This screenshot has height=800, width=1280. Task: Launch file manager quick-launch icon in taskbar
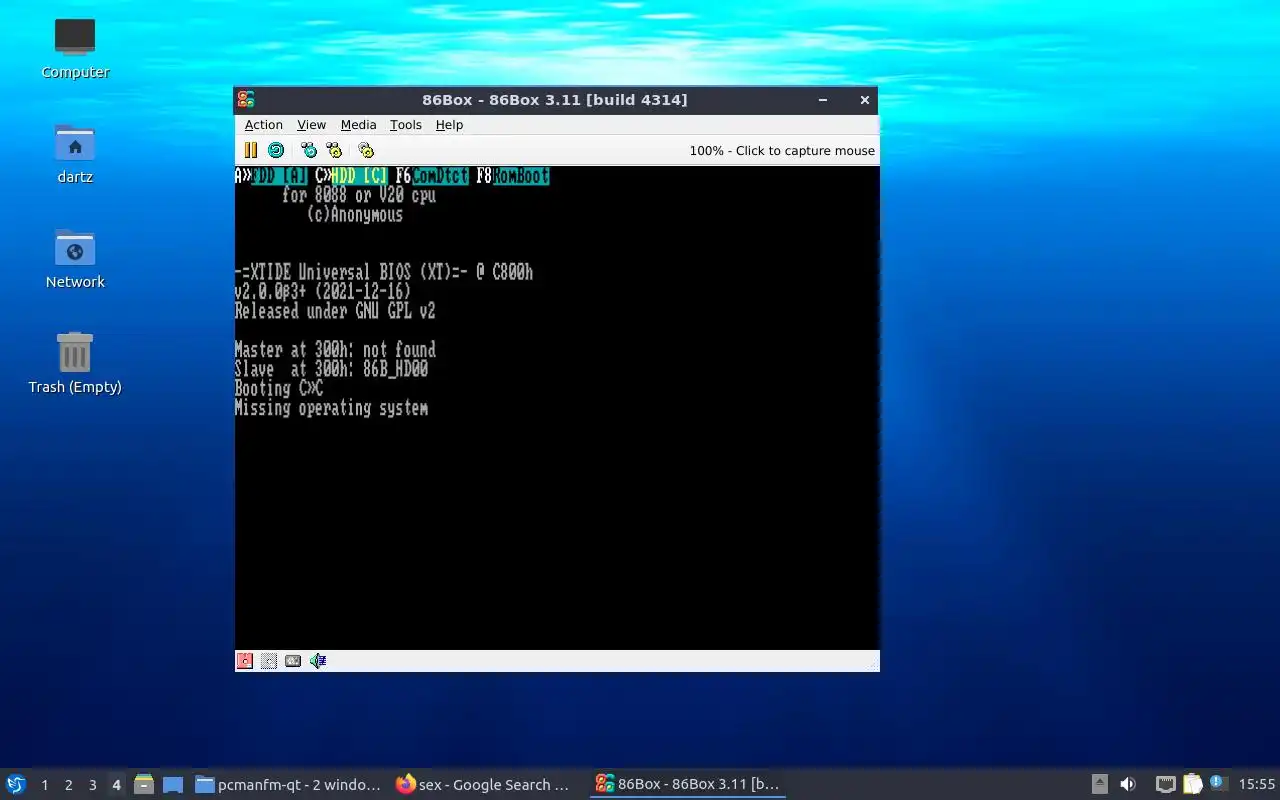coord(144,785)
